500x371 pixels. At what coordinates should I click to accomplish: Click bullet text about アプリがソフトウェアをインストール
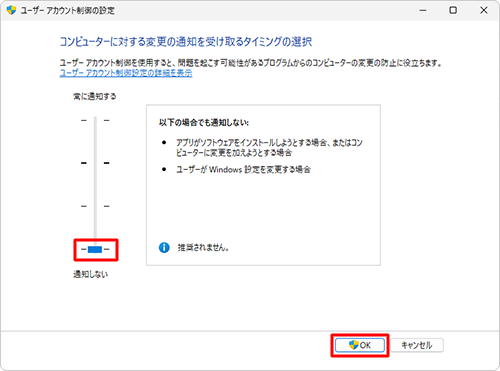pos(269,148)
